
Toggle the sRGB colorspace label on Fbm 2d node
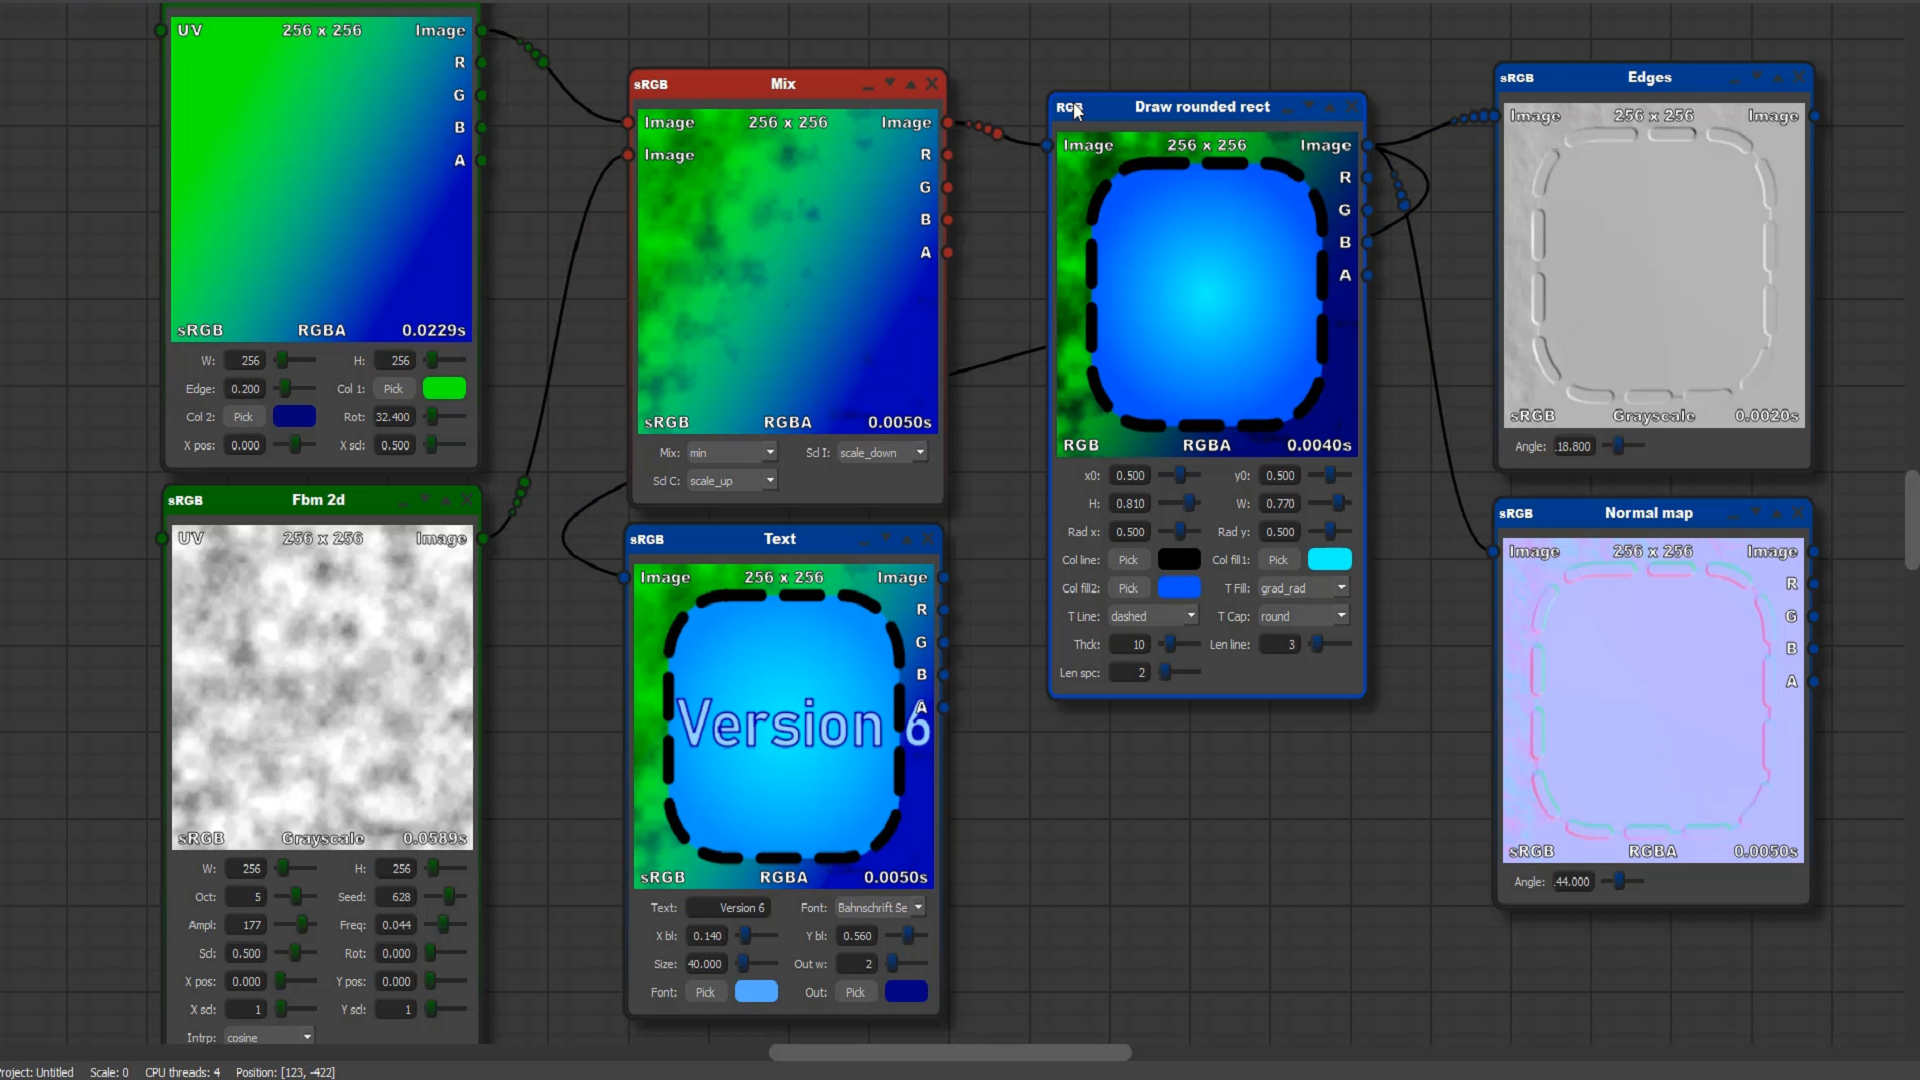(x=185, y=500)
